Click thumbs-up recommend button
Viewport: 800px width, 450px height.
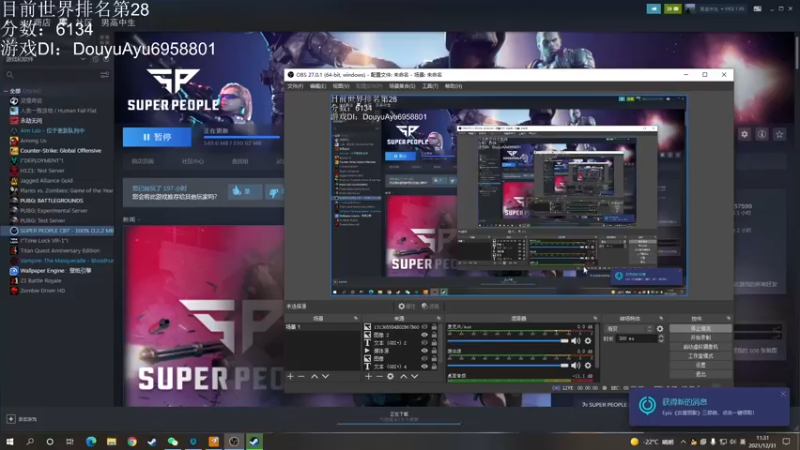244,191
